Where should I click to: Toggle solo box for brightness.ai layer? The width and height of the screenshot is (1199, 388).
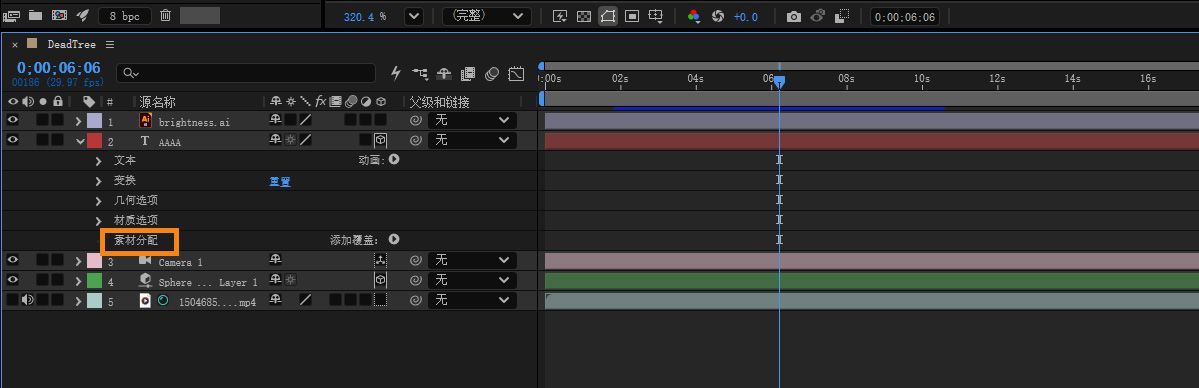coord(43,120)
